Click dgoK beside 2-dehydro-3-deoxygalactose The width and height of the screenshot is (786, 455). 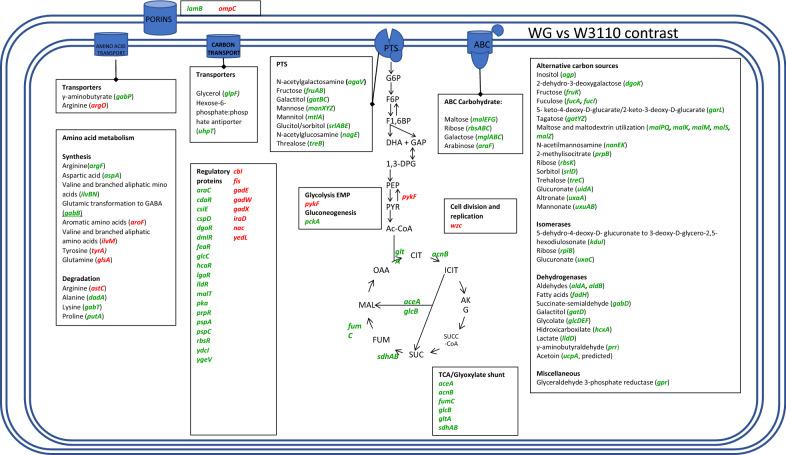coord(634,84)
